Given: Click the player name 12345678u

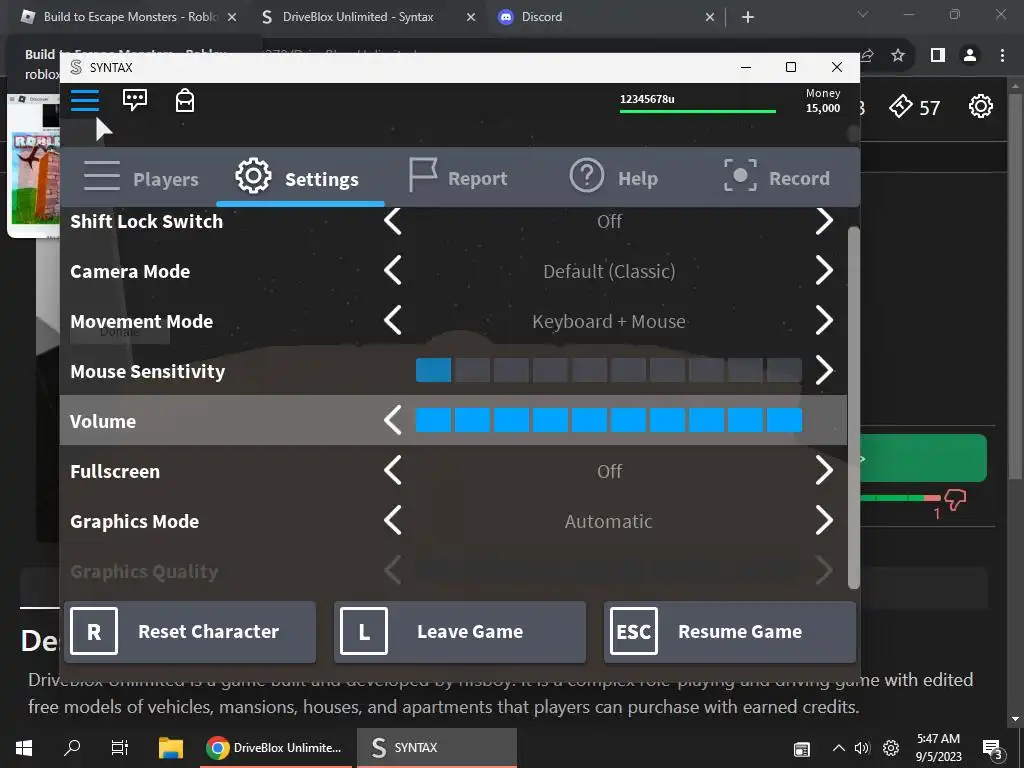Looking at the screenshot, I should 647,99.
